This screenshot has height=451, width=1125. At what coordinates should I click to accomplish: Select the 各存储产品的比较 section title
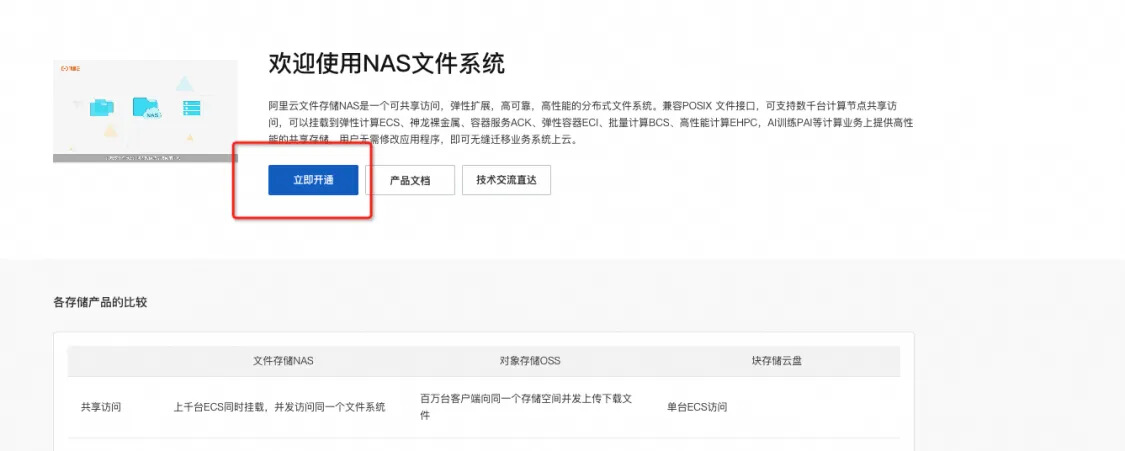pyautogui.click(x=100, y=303)
